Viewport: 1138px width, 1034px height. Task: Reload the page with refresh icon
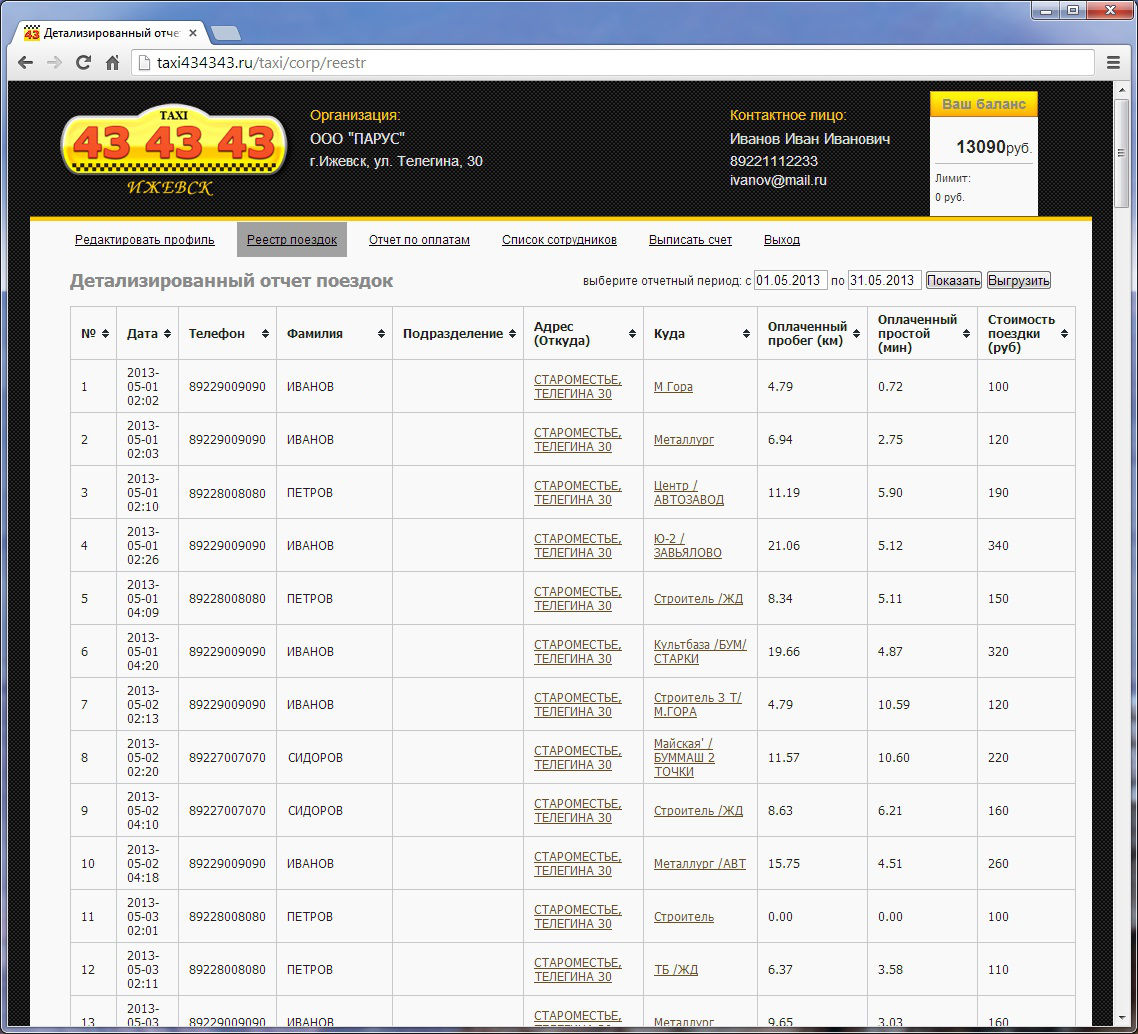coord(84,62)
